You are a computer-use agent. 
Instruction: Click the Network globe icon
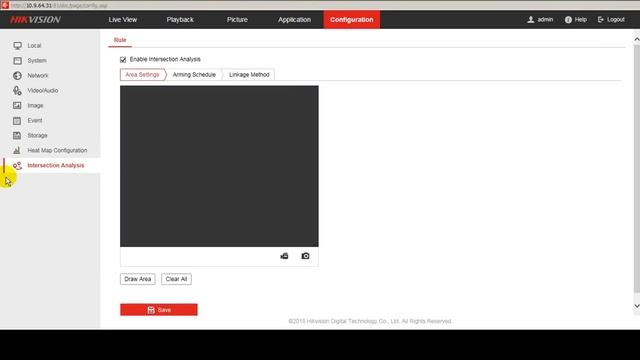17,76
